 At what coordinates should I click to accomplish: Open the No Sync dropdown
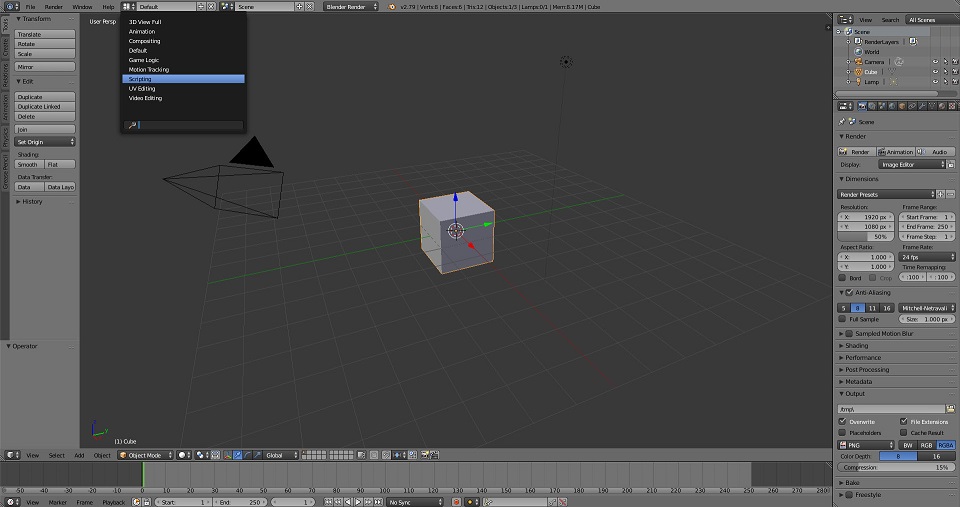[x=414, y=502]
